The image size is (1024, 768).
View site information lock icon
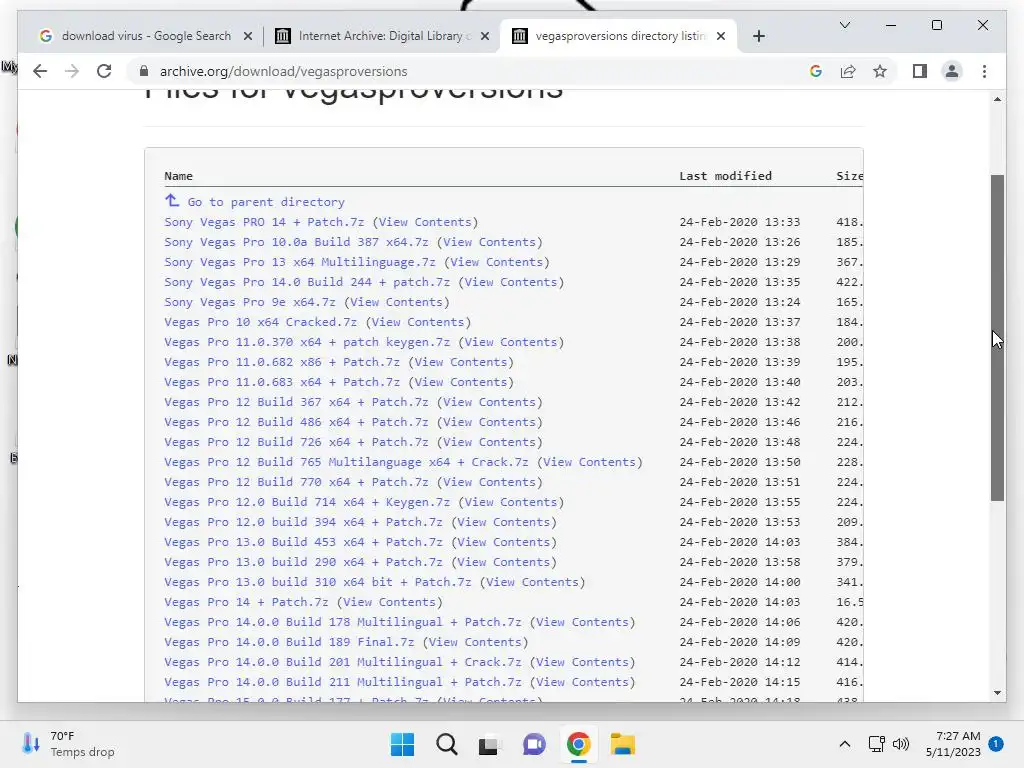[x=144, y=71]
